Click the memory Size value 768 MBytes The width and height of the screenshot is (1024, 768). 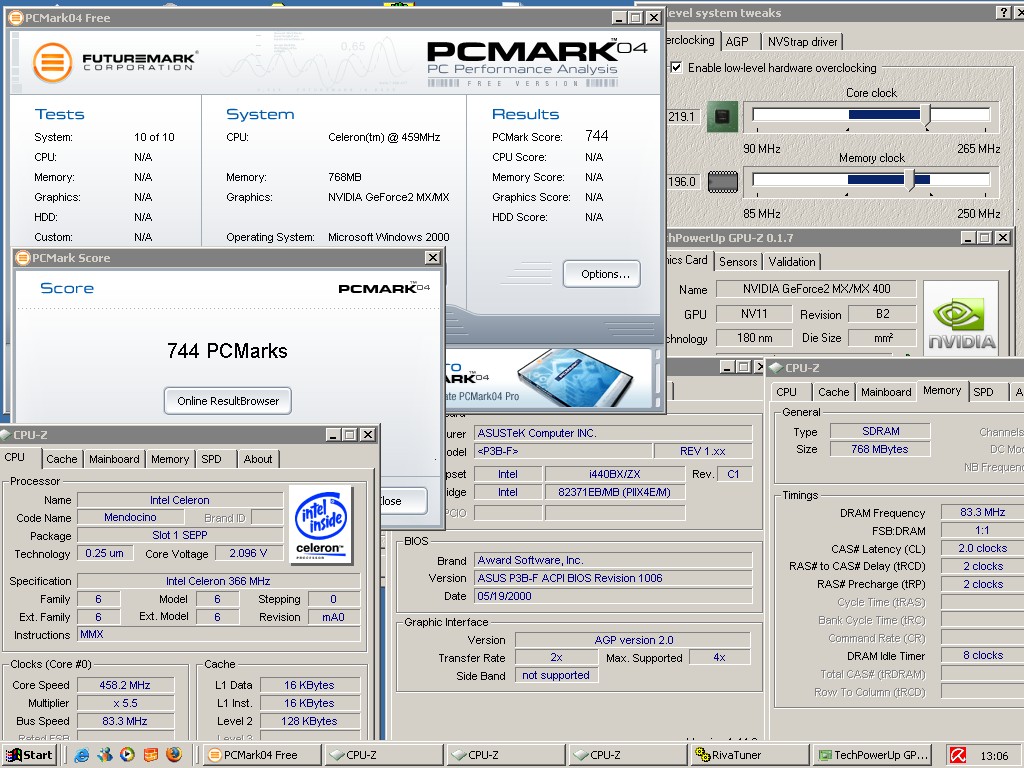pos(880,449)
